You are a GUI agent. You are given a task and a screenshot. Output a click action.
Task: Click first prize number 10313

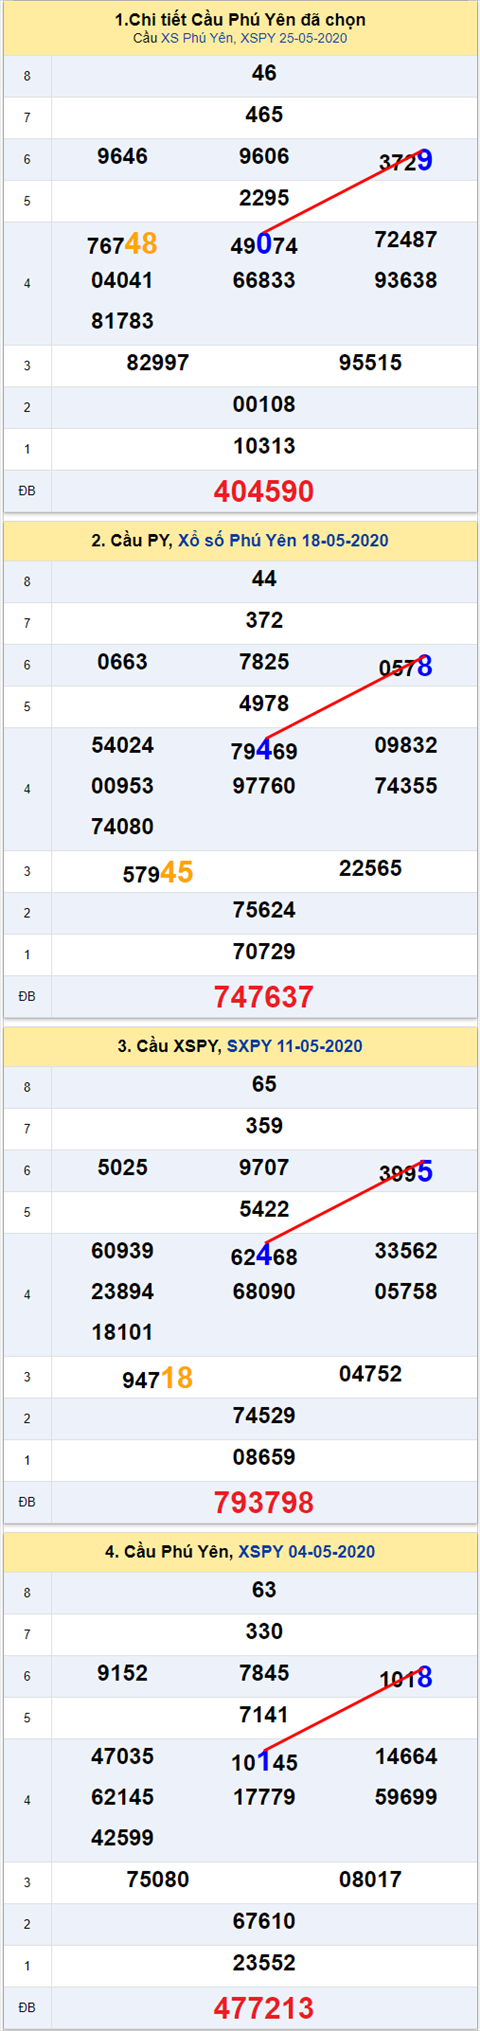(264, 446)
